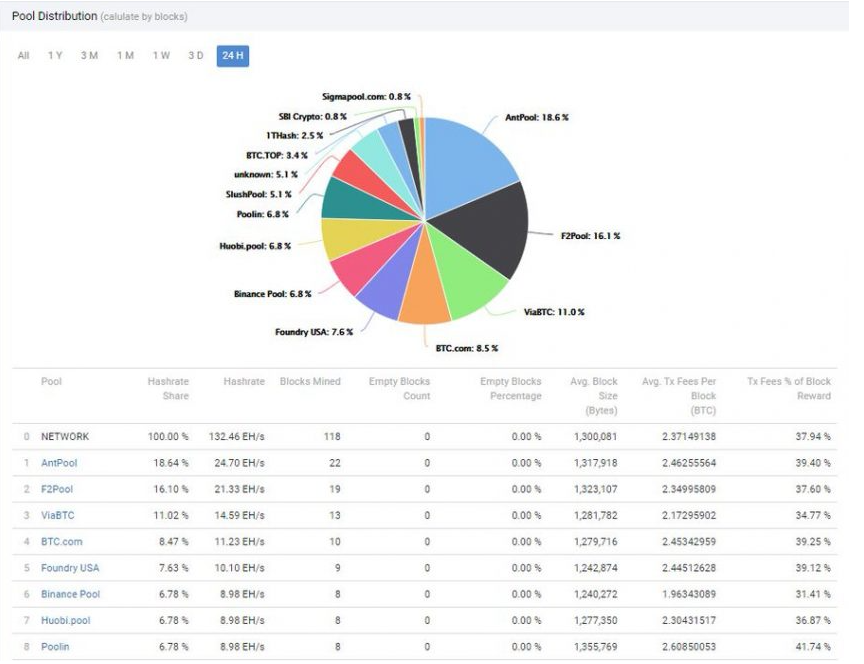The image size is (864, 664).
Task: Click the 'Binance Pool: 6.8 %' chart label
Action: (x=272, y=294)
